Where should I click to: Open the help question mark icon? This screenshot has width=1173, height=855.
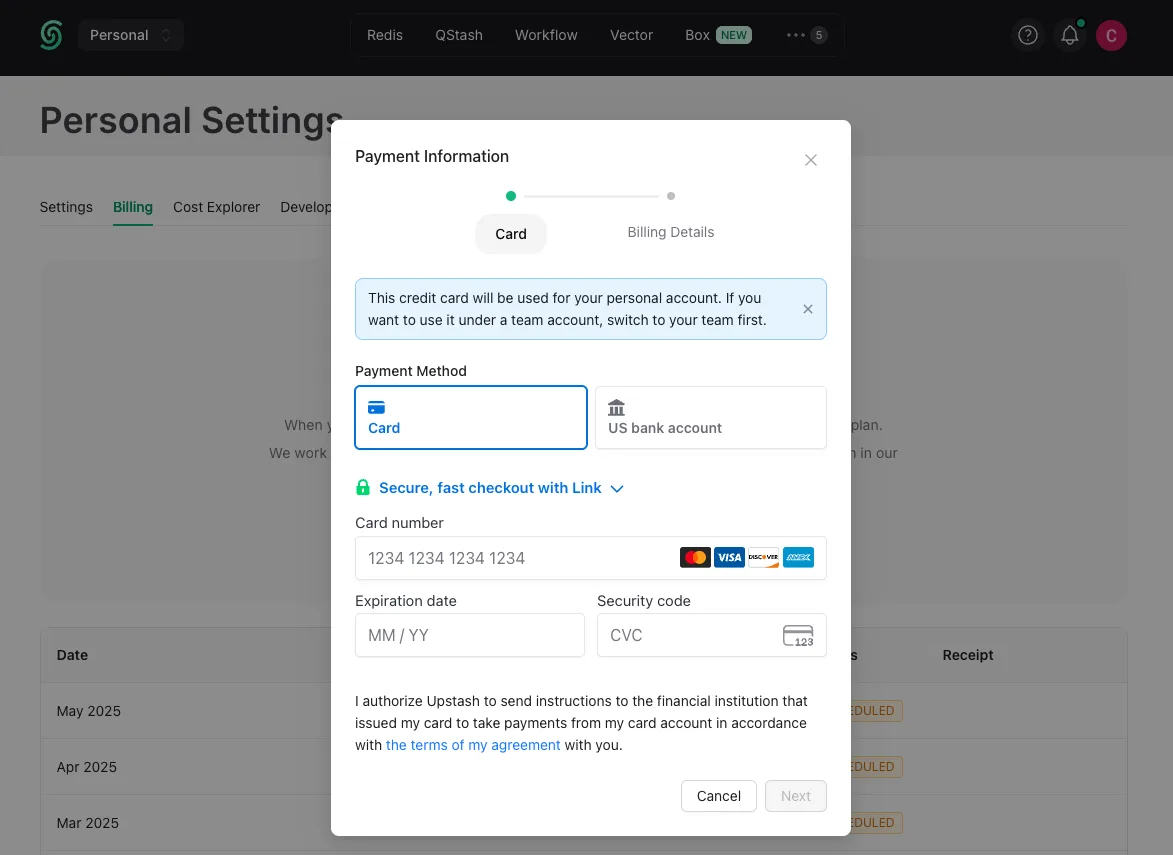[1028, 35]
